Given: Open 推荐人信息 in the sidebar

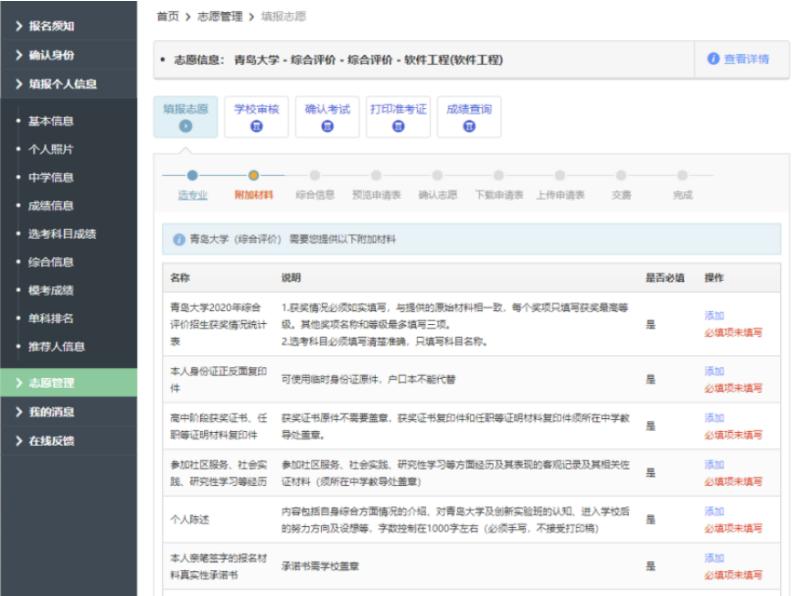Looking at the screenshot, I should (56, 347).
